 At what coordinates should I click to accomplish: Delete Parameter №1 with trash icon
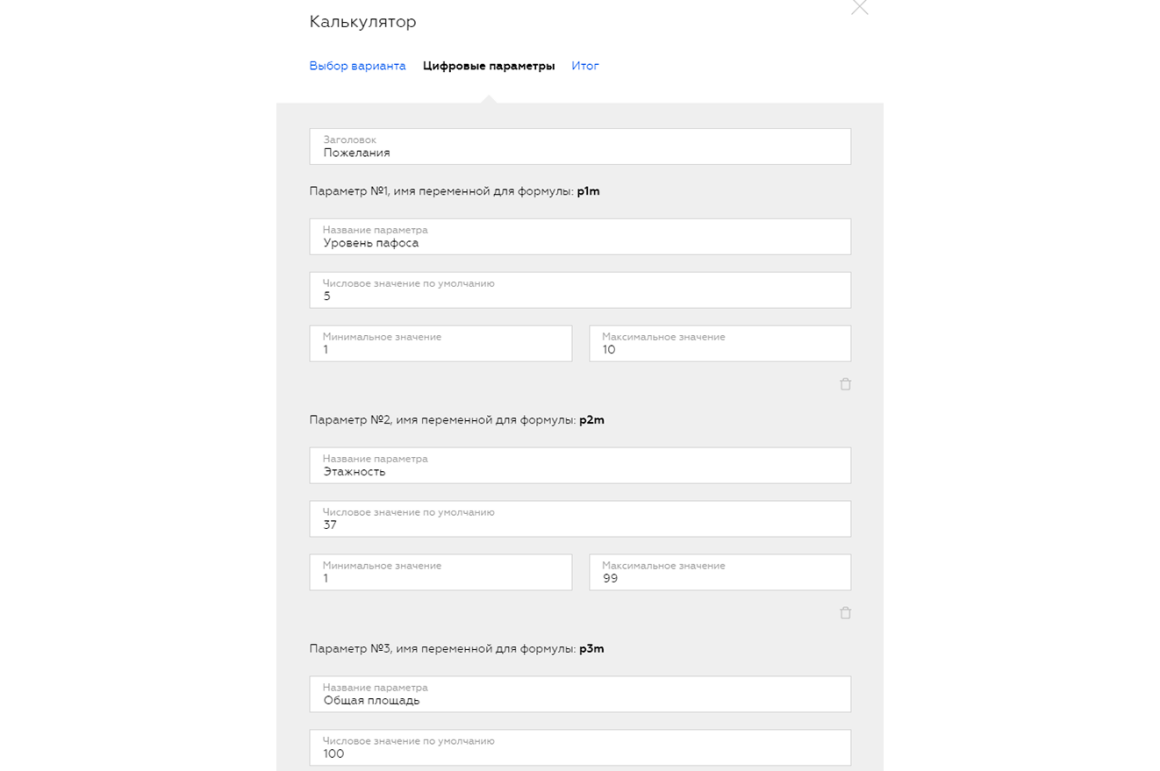pyautogui.click(x=845, y=384)
